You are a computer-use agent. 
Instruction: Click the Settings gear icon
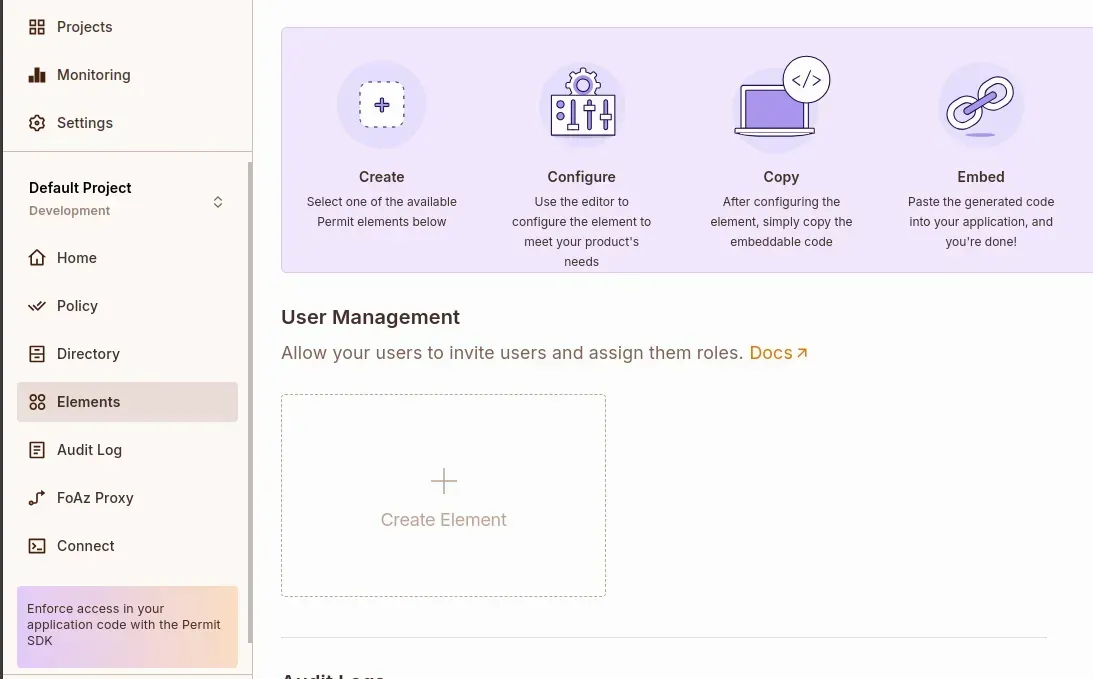click(37, 123)
